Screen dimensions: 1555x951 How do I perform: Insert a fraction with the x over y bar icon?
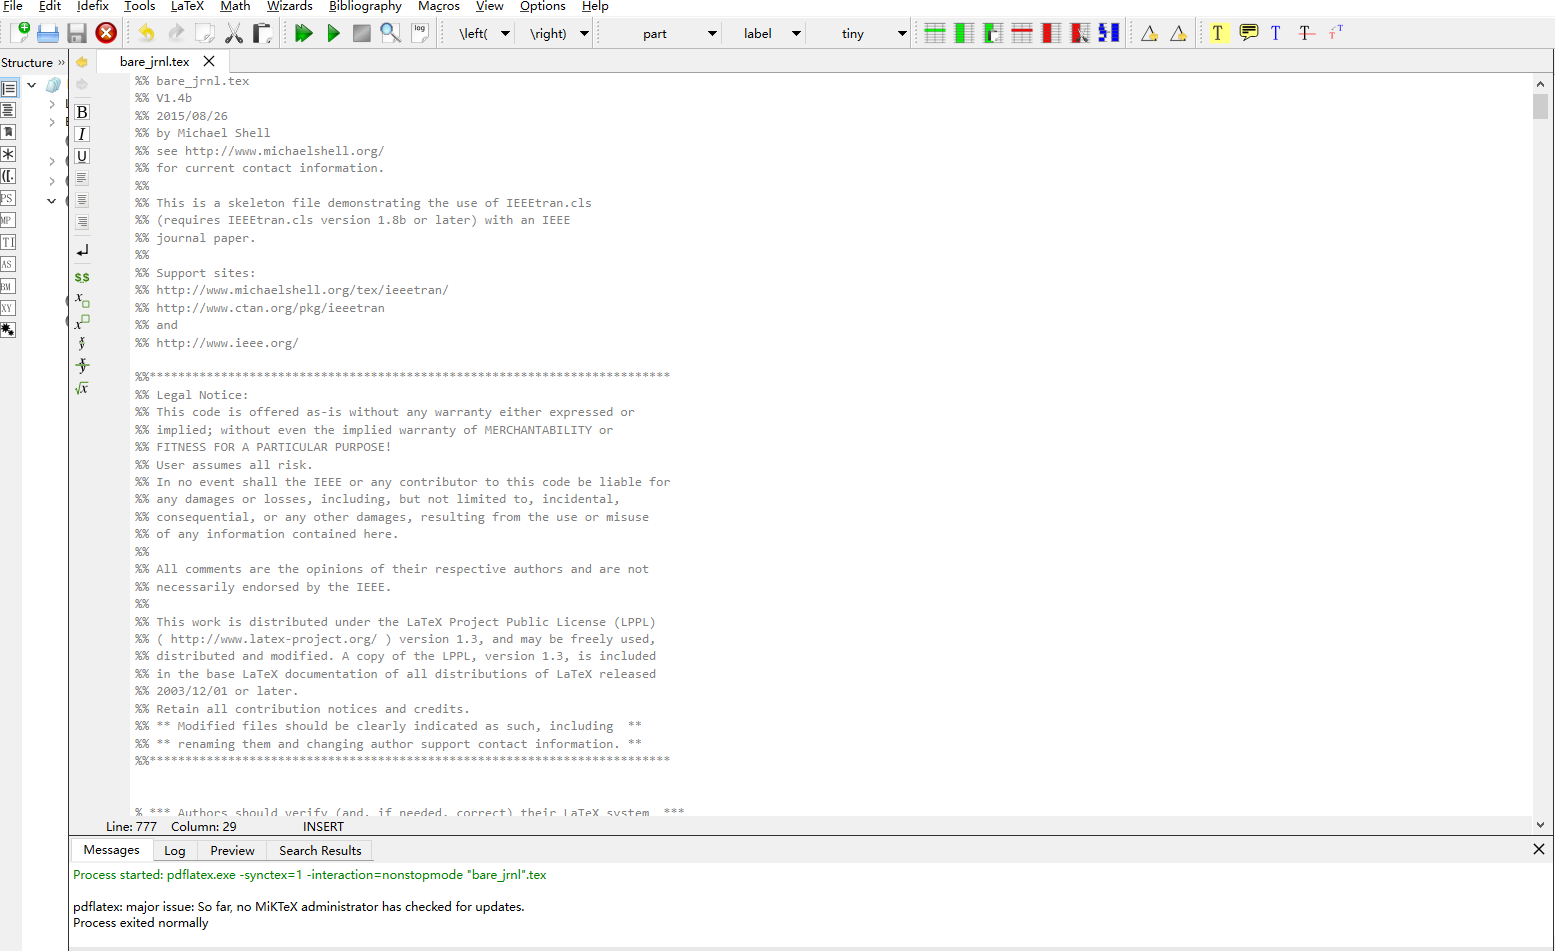pyautogui.click(x=82, y=365)
